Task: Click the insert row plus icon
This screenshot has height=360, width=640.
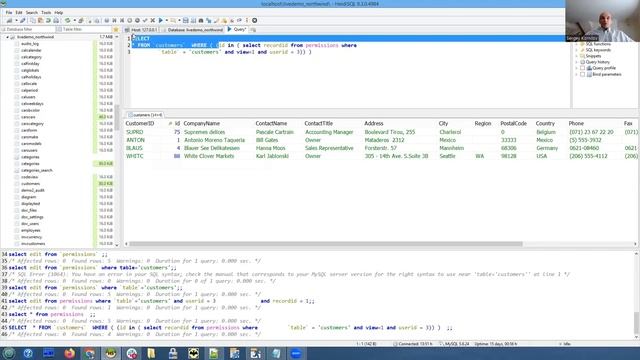Action: tap(130, 20)
